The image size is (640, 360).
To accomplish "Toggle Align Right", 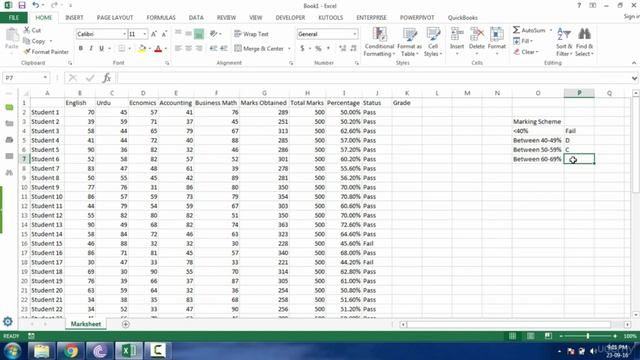I will [199, 49].
